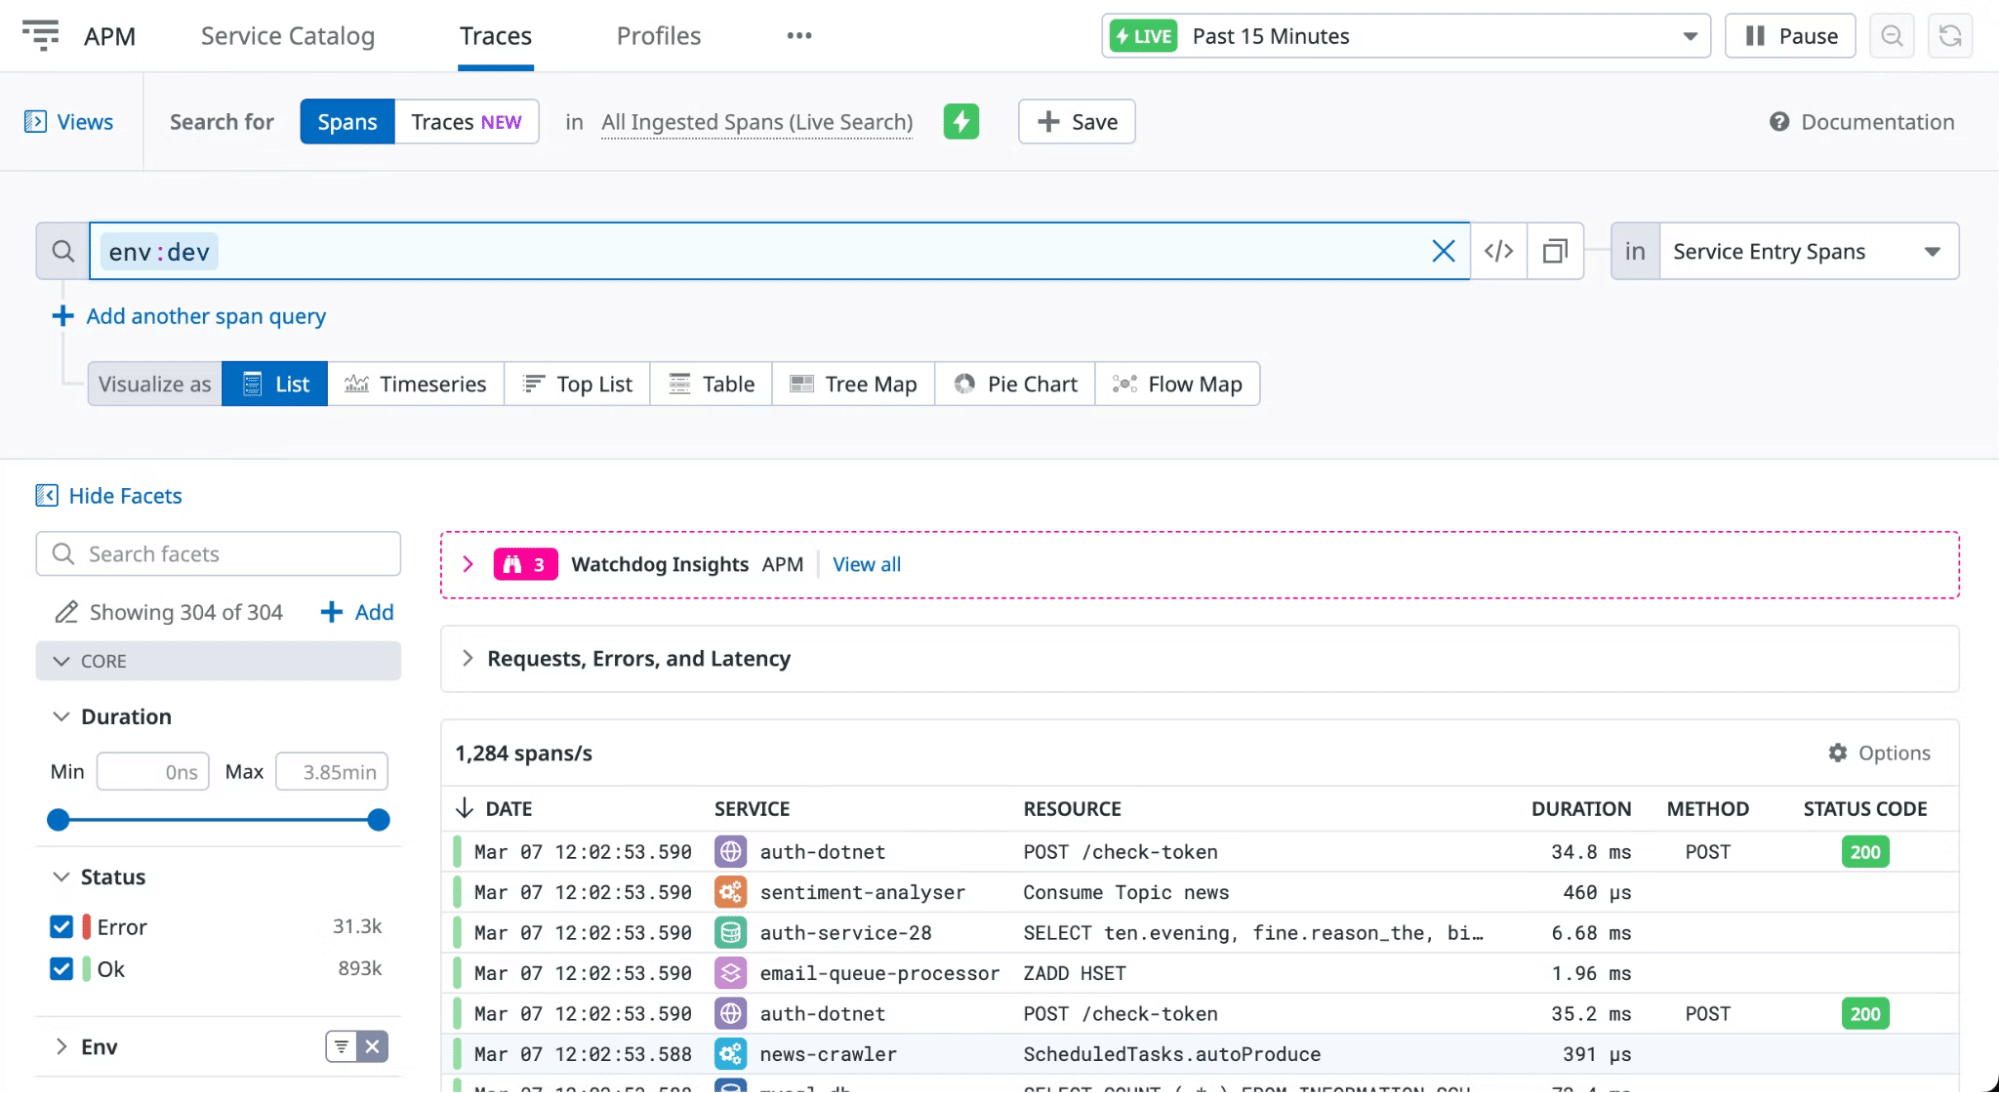This screenshot has height=1093, width=1999.
Task: Click the lightning bolt icon beside the span query
Action: pyautogui.click(x=960, y=121)
